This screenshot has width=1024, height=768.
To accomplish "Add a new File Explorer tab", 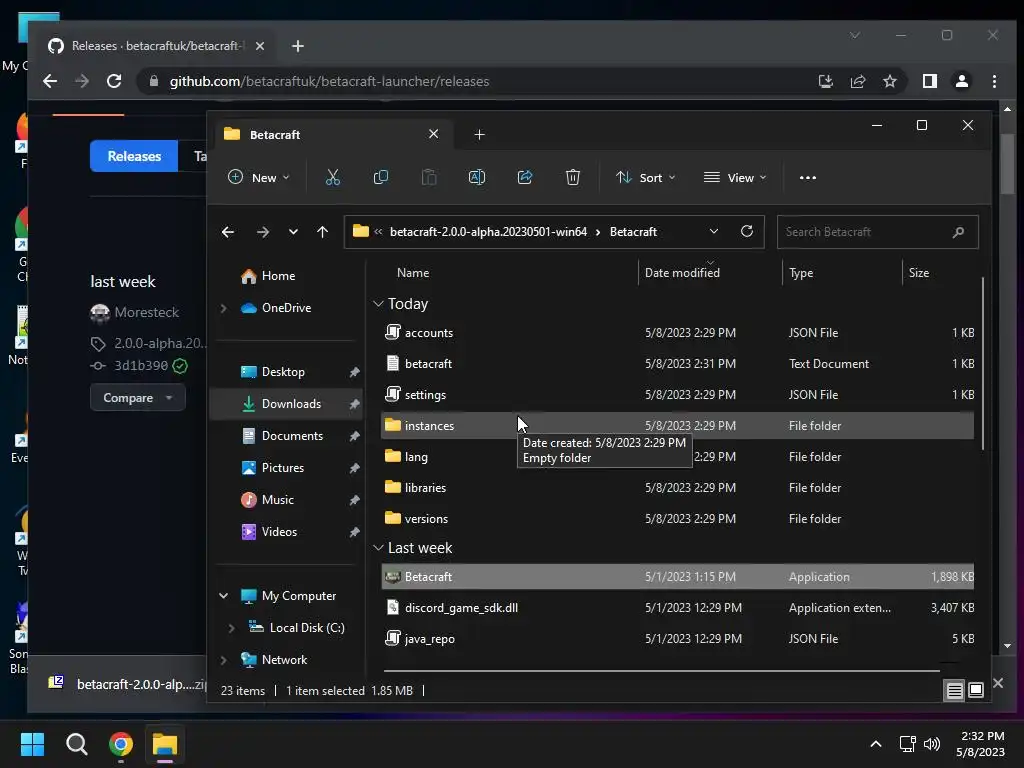I will (x=479, y=135).
